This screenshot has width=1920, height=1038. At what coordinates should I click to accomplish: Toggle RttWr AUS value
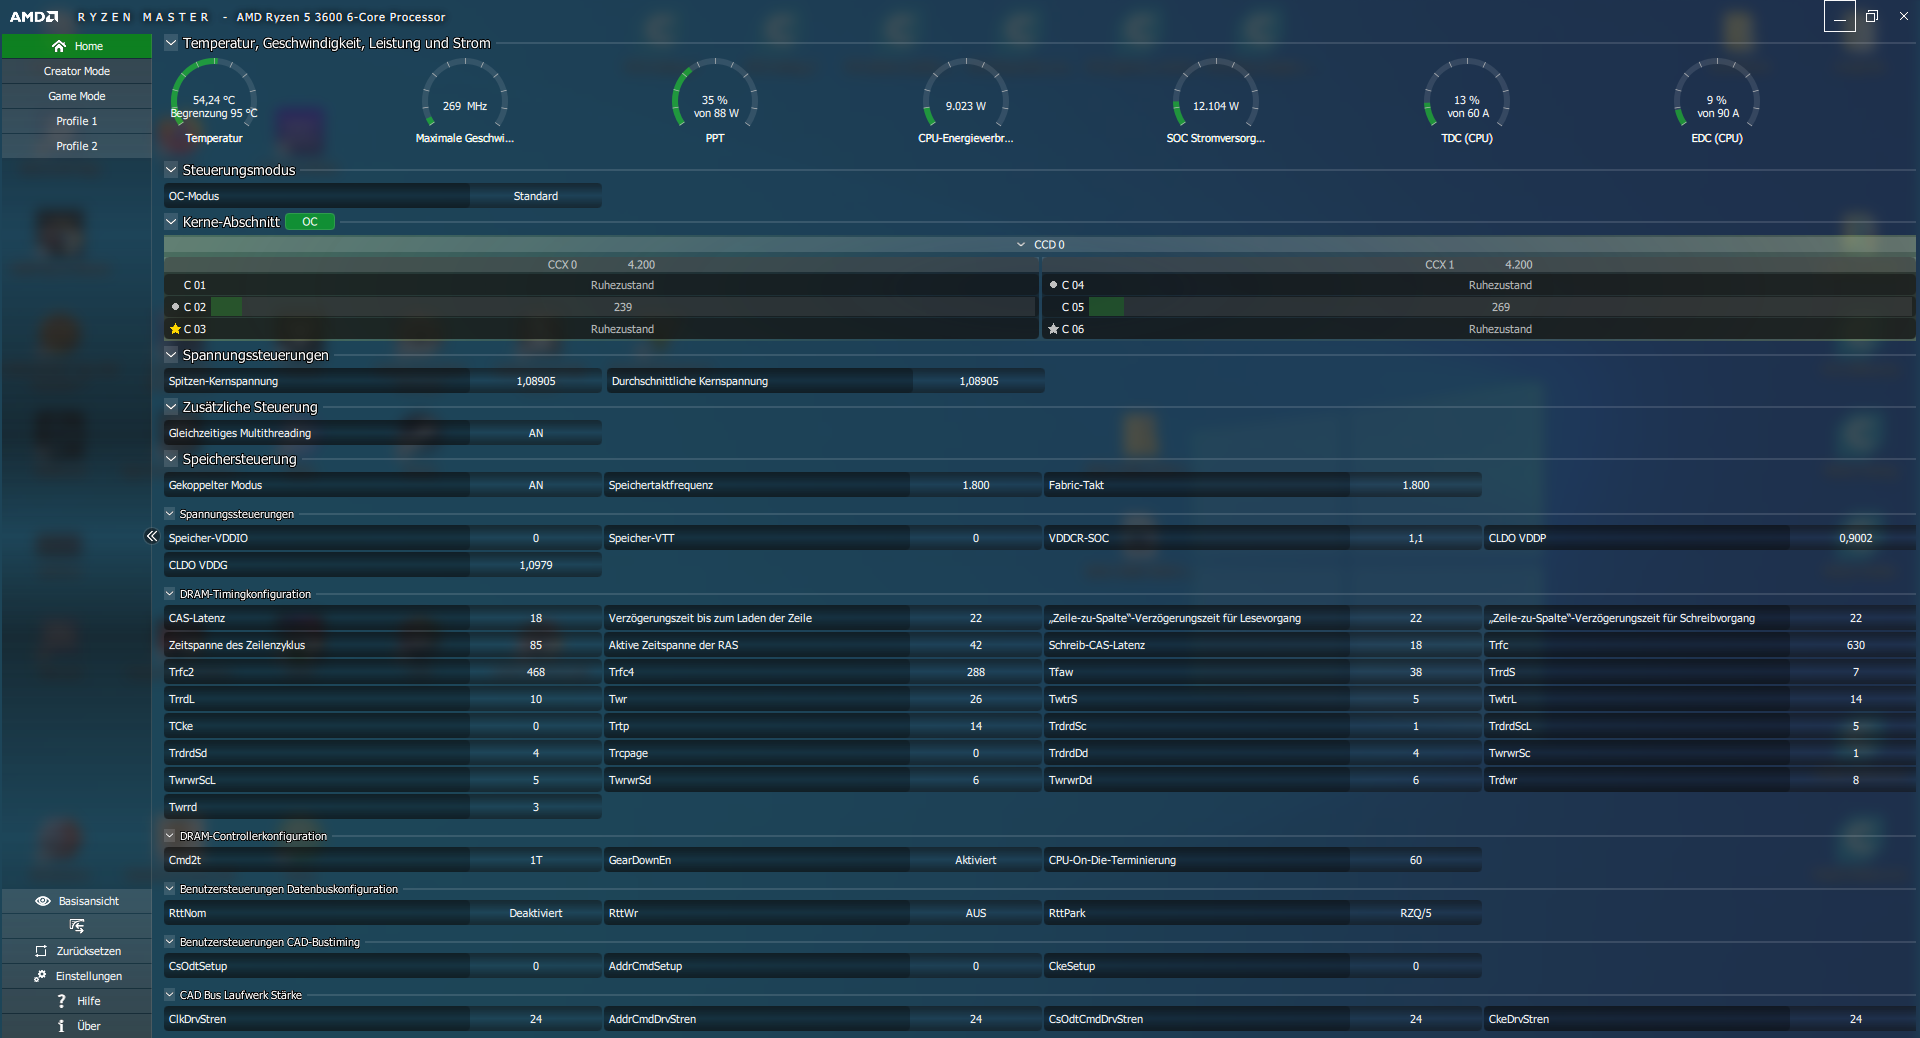(976, 913)
